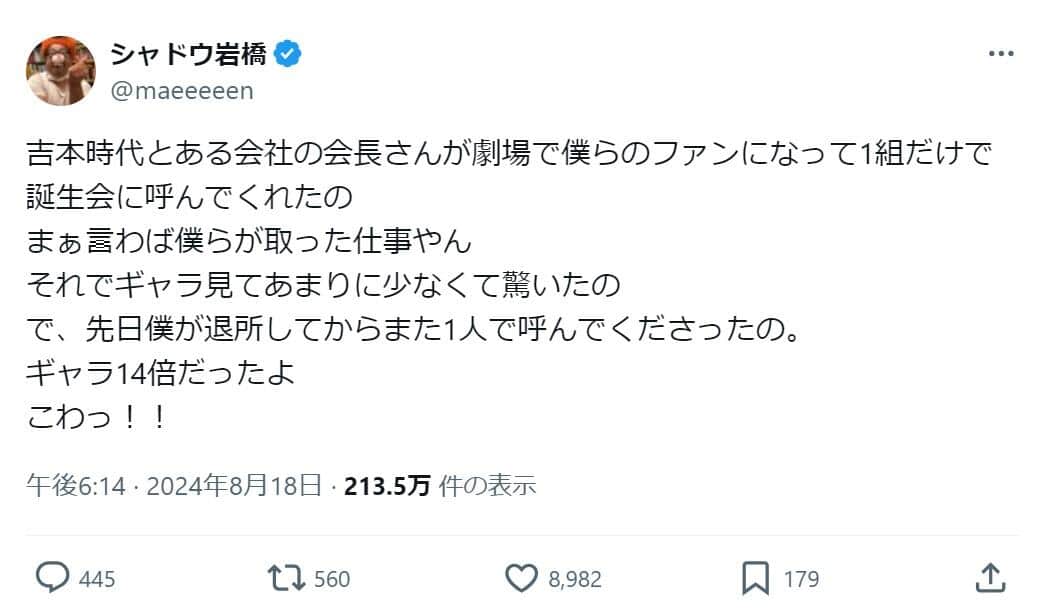This screenshot has height=610, width=1040.
Task: Click the first line of post text
Action: coord(509,155)
